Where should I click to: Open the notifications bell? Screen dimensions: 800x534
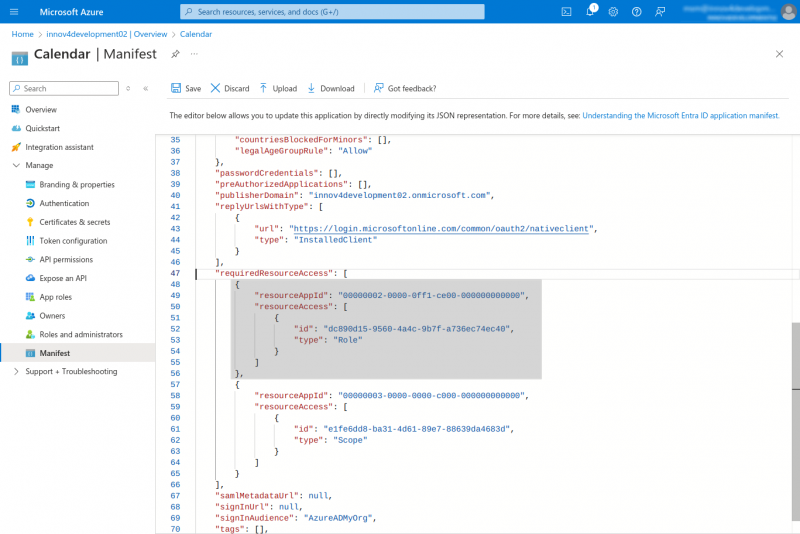pos(590,11)
